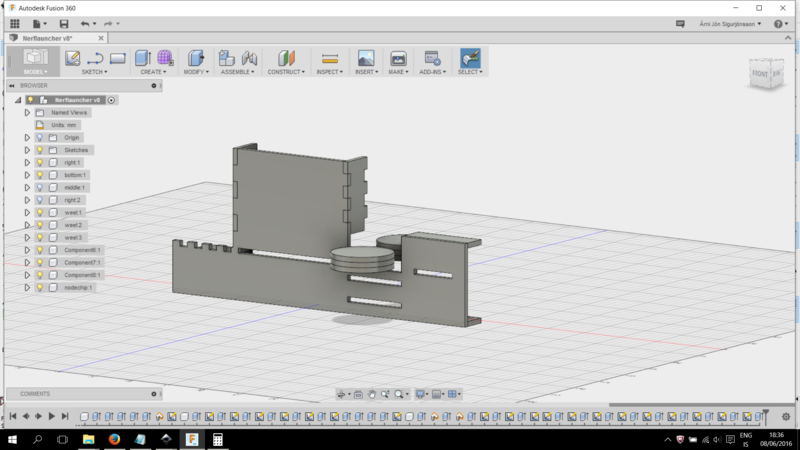Click the Make 3D print icon
Screen dimensions: 800x450
click(398, 58)
